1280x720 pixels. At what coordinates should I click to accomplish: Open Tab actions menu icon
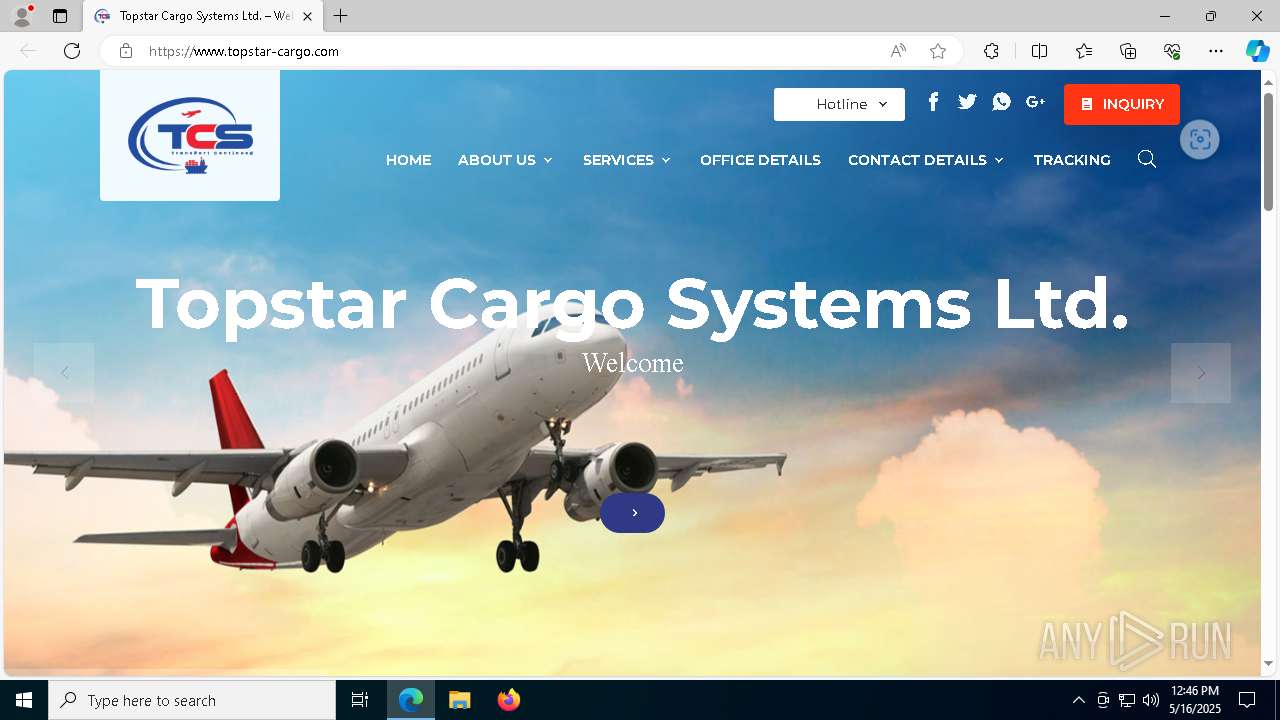[x=60, y=16]
